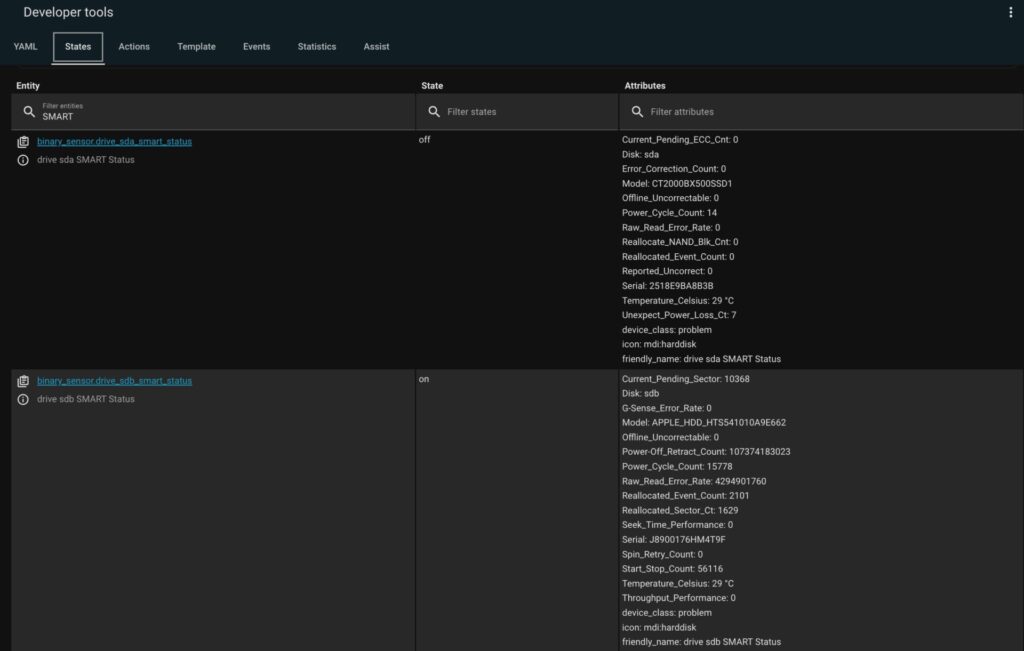Switch to the YAML tab

pos(25,47)
